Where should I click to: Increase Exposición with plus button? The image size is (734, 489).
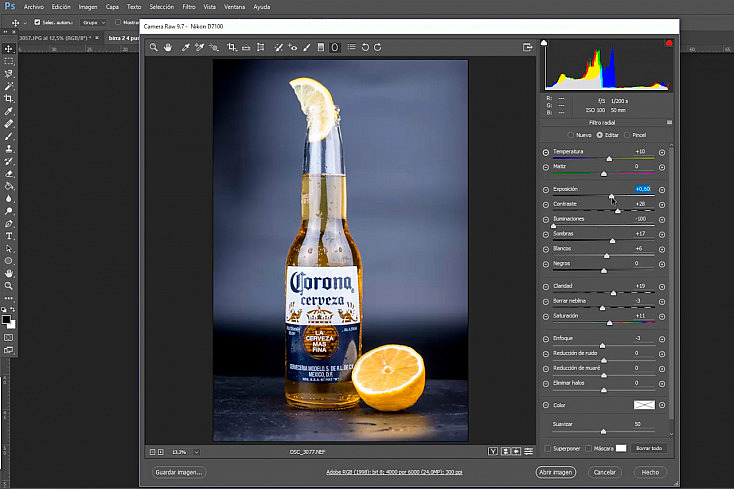click(662, 190)
